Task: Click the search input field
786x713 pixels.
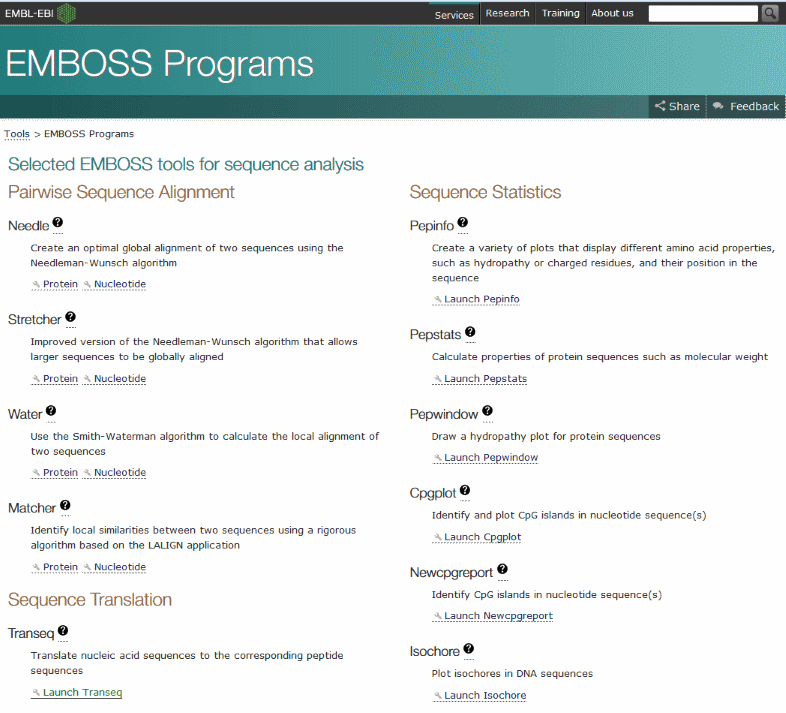Action: 703,13
